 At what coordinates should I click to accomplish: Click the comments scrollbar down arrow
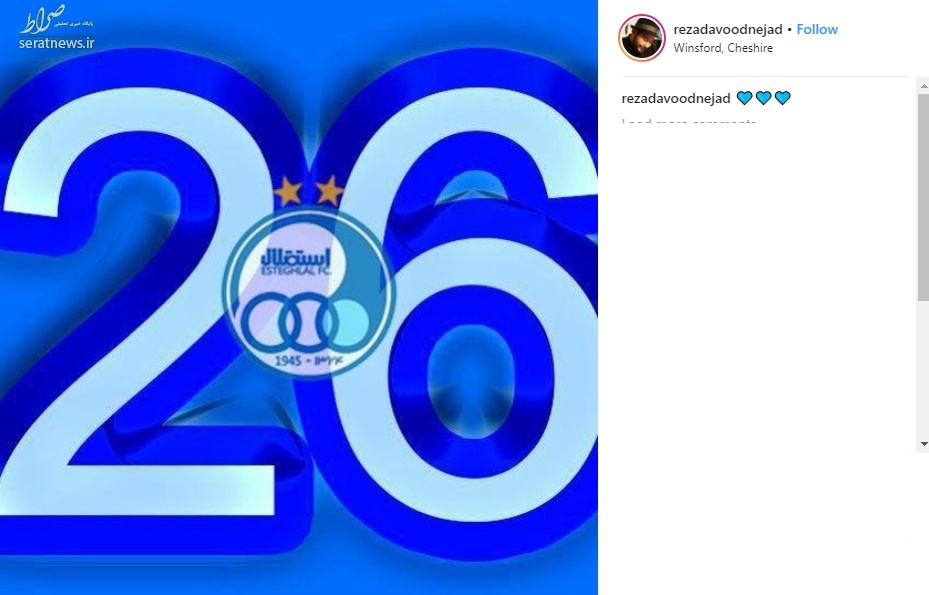924,444
